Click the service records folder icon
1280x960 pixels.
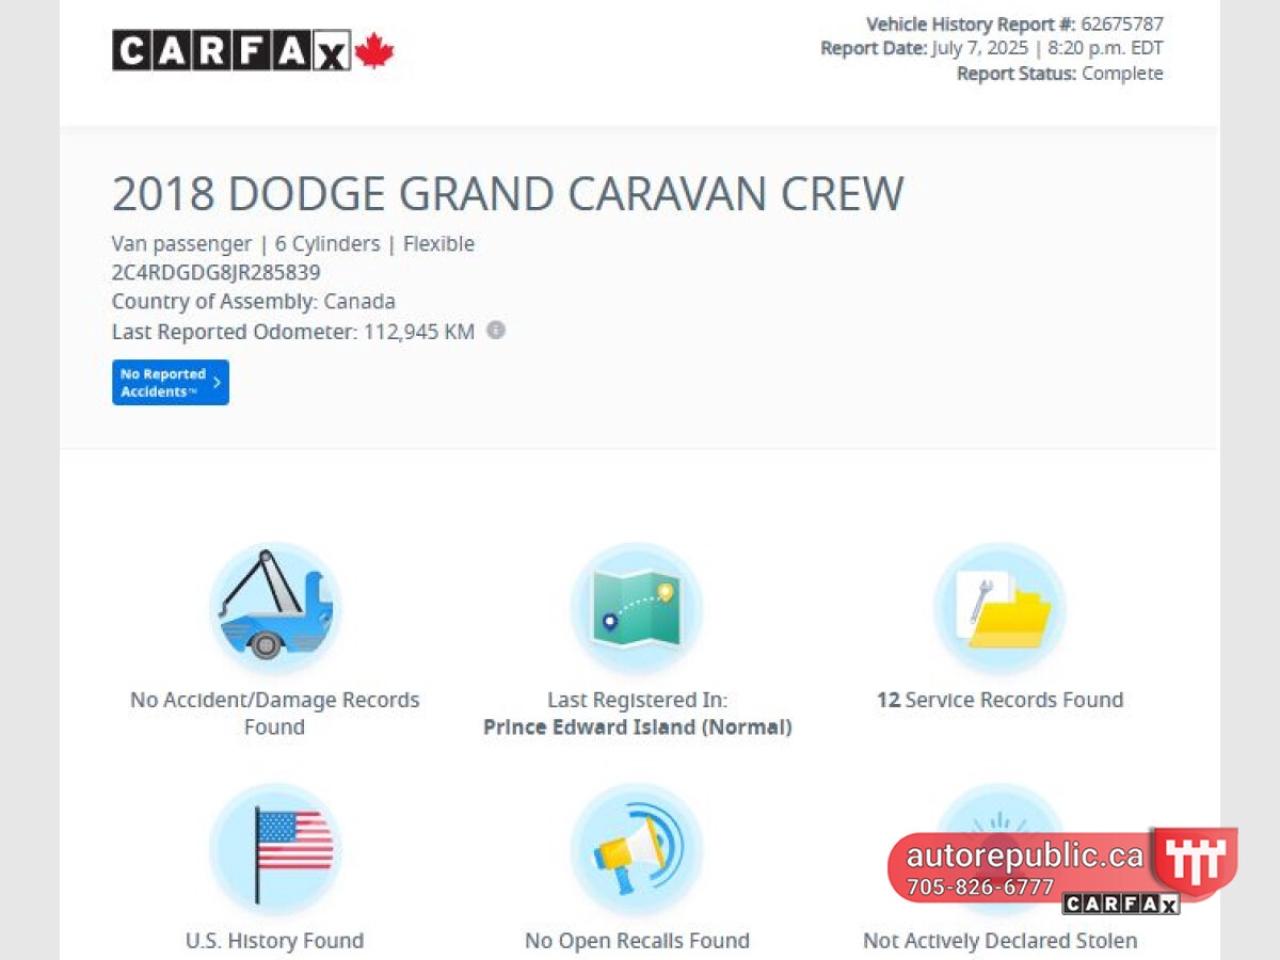coord(1000,608)
